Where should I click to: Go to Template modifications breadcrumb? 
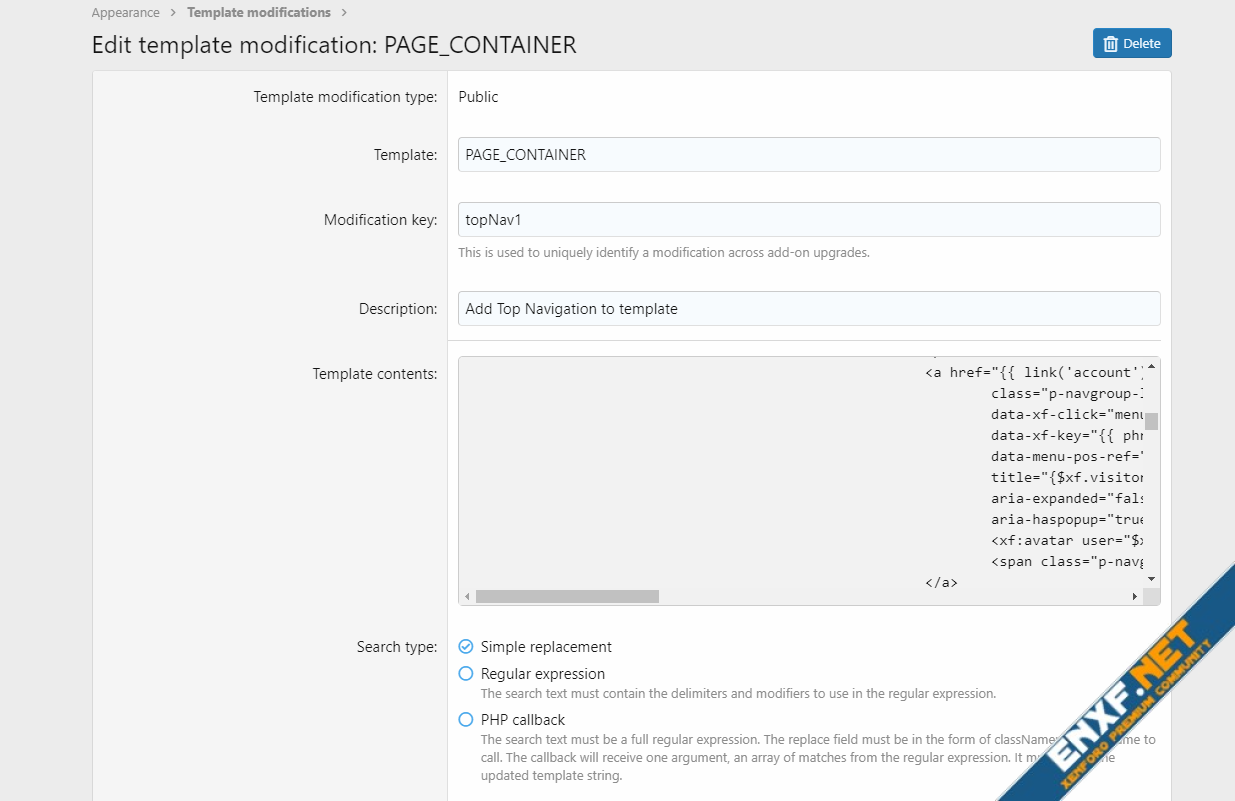[259, 13]
